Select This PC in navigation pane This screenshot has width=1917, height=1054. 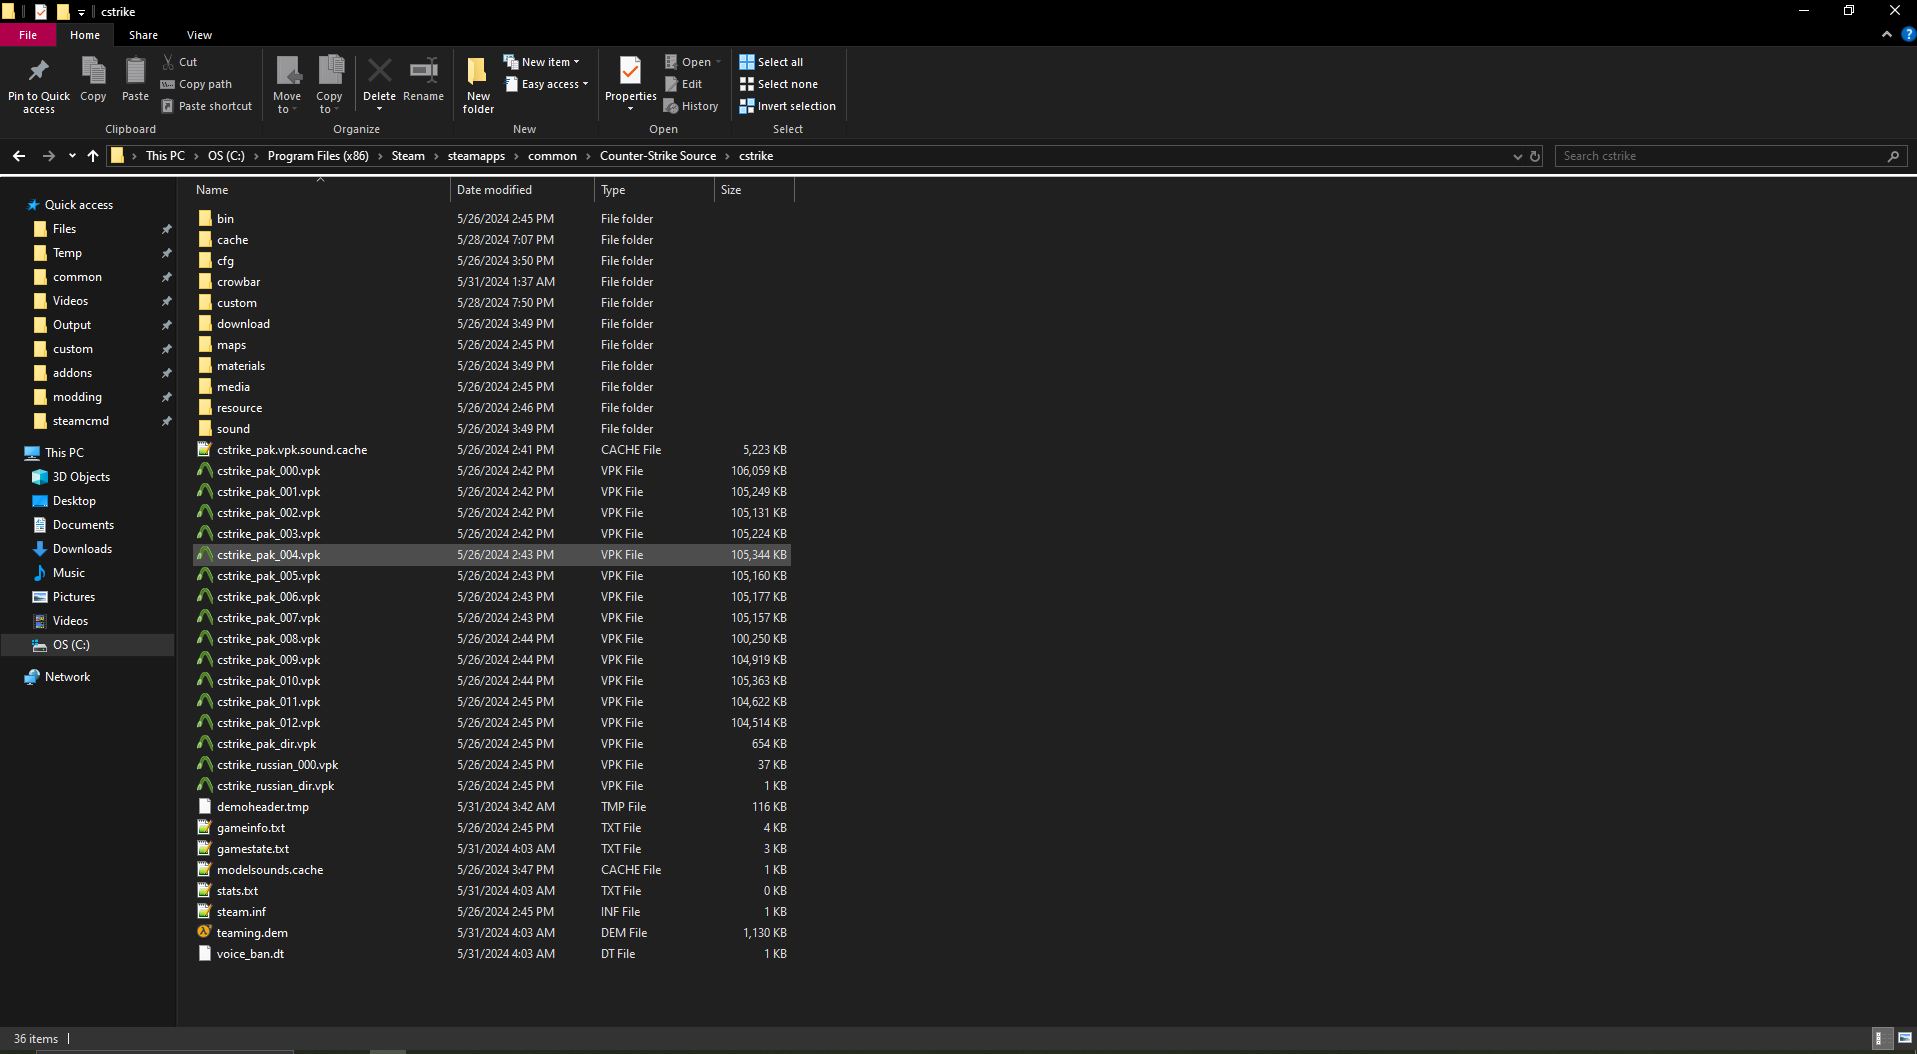[x=64, y=453]
